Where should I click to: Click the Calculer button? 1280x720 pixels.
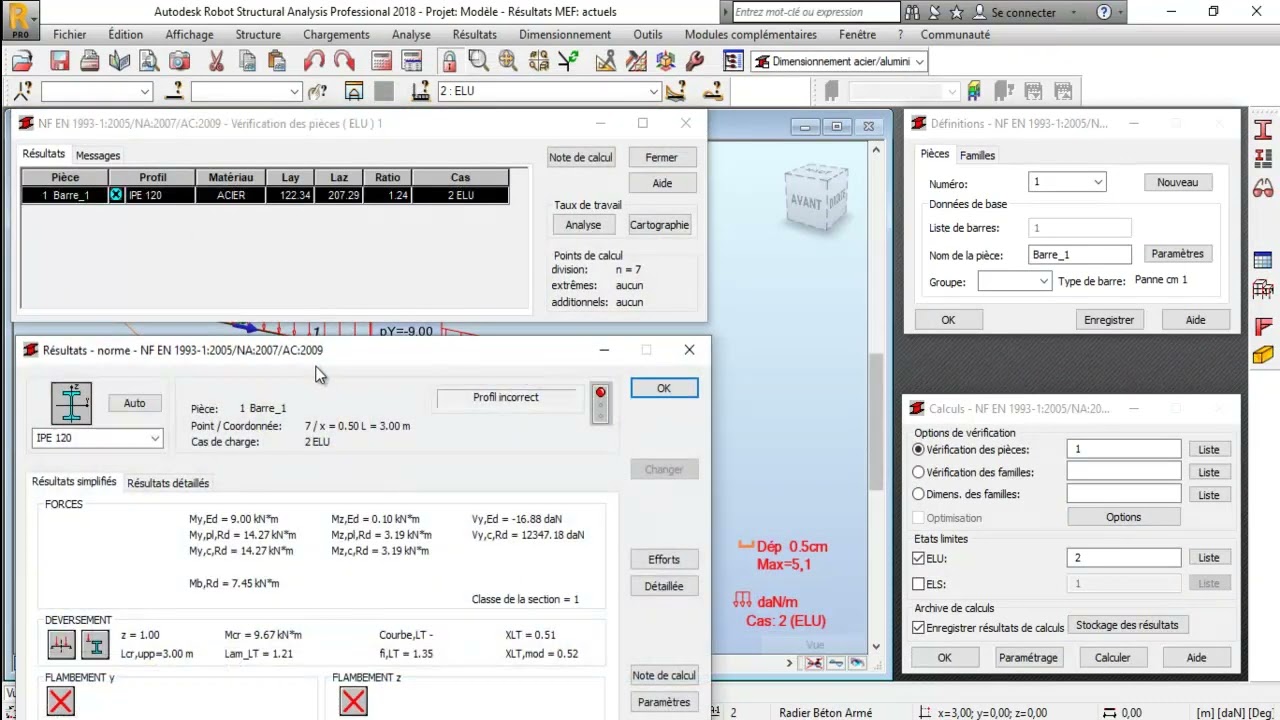1112,658
